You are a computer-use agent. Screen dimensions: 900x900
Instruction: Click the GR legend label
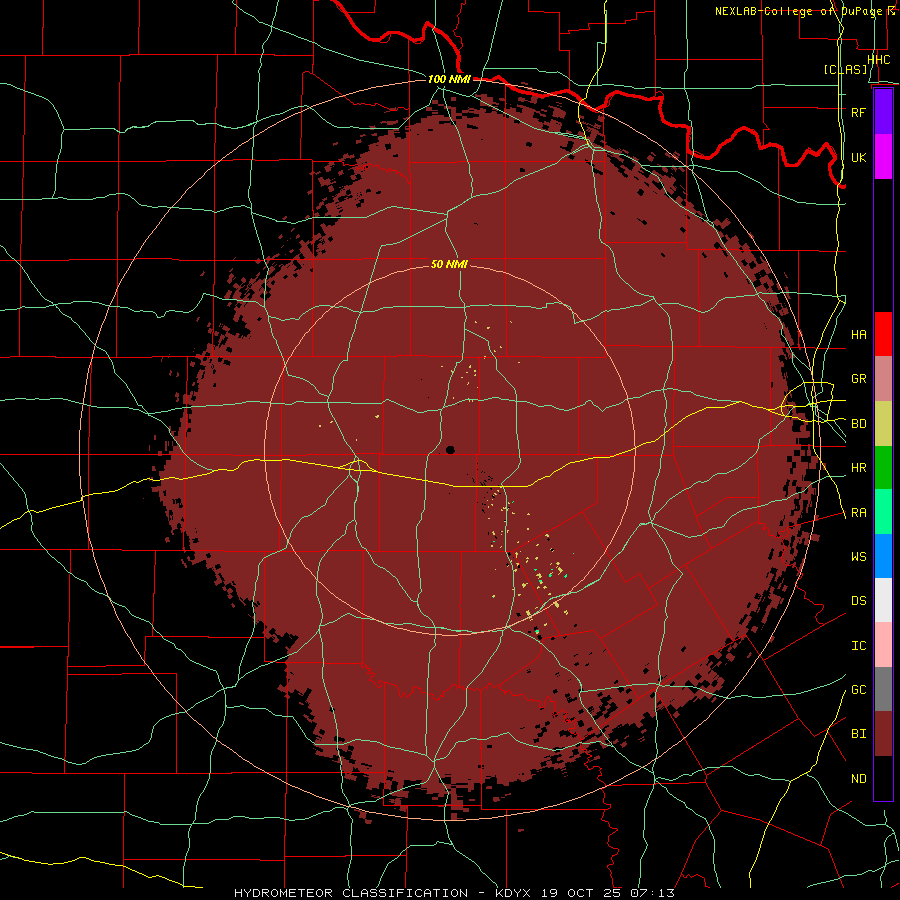(x=858, y=379)
